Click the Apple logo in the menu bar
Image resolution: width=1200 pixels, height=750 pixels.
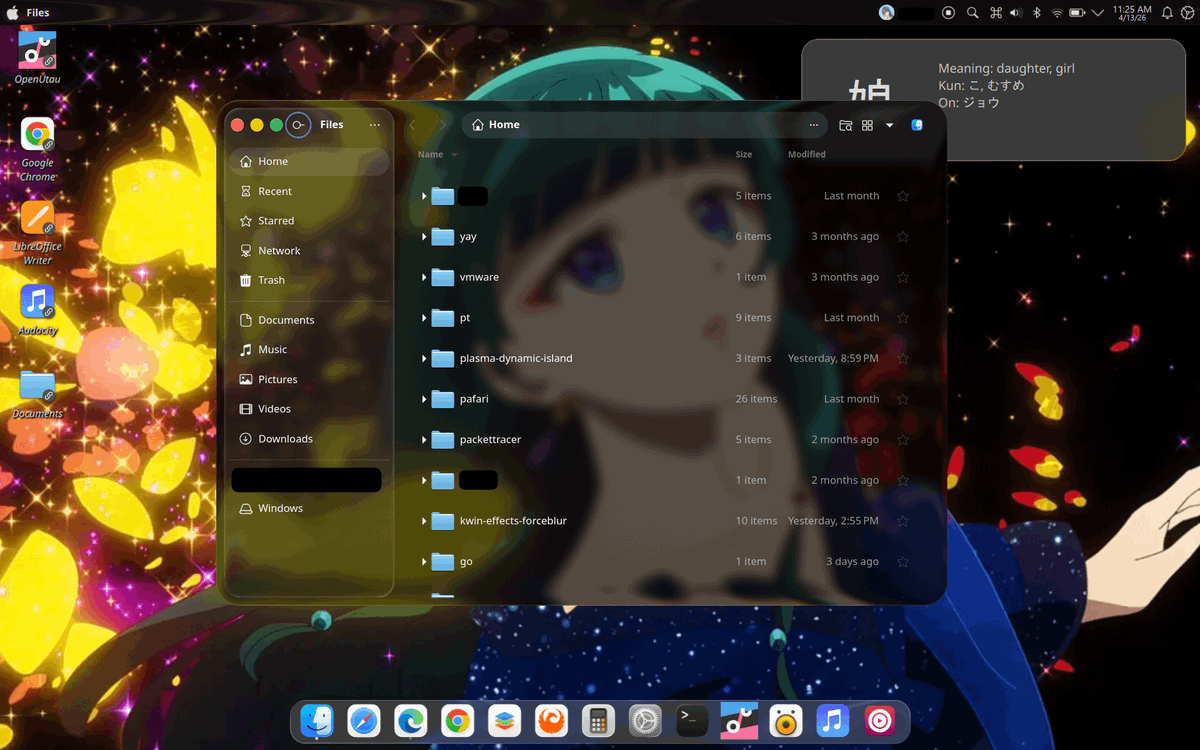point(13,12)
